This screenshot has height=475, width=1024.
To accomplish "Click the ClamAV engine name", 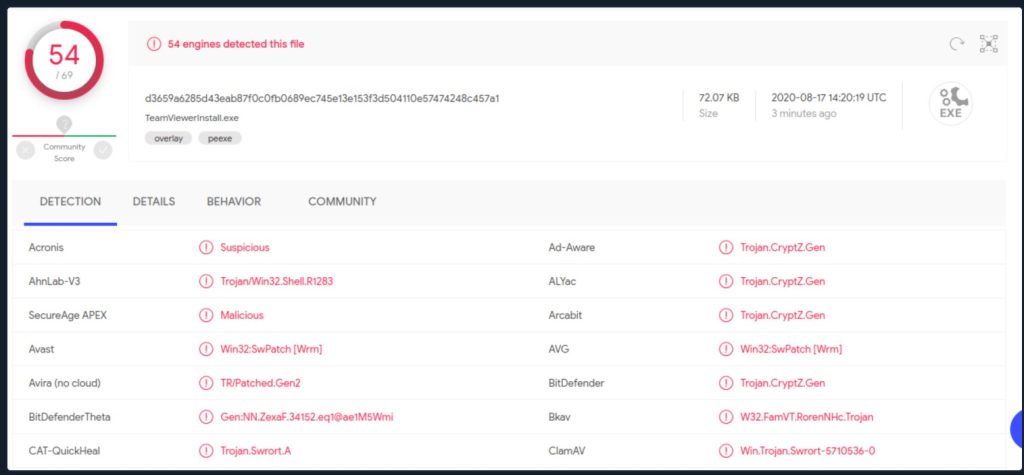I will click(x=566, y=451).
